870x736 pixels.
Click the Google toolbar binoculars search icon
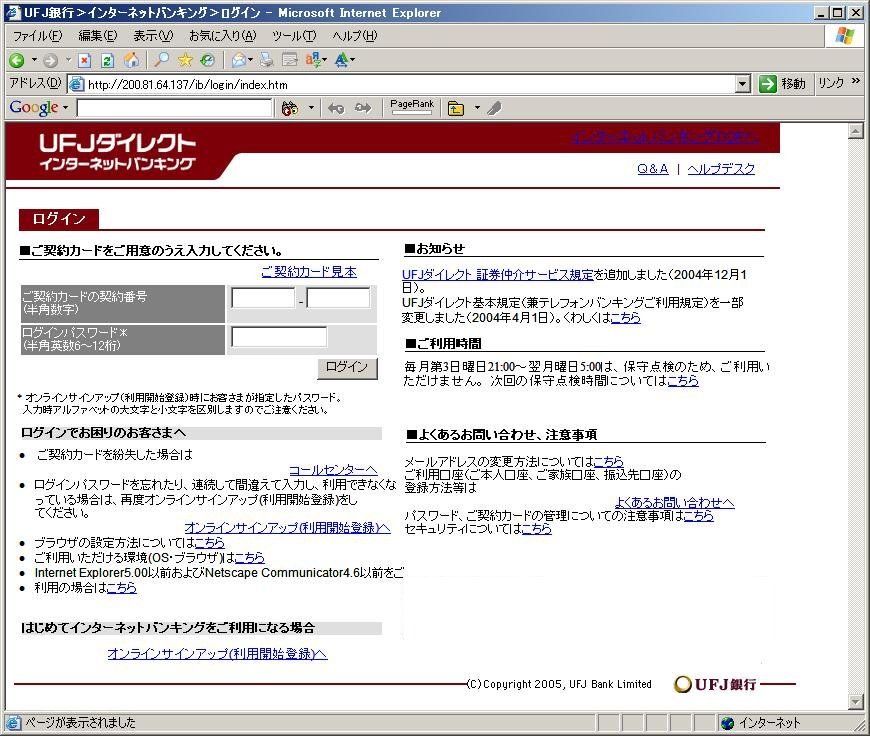tap(289, 108)
